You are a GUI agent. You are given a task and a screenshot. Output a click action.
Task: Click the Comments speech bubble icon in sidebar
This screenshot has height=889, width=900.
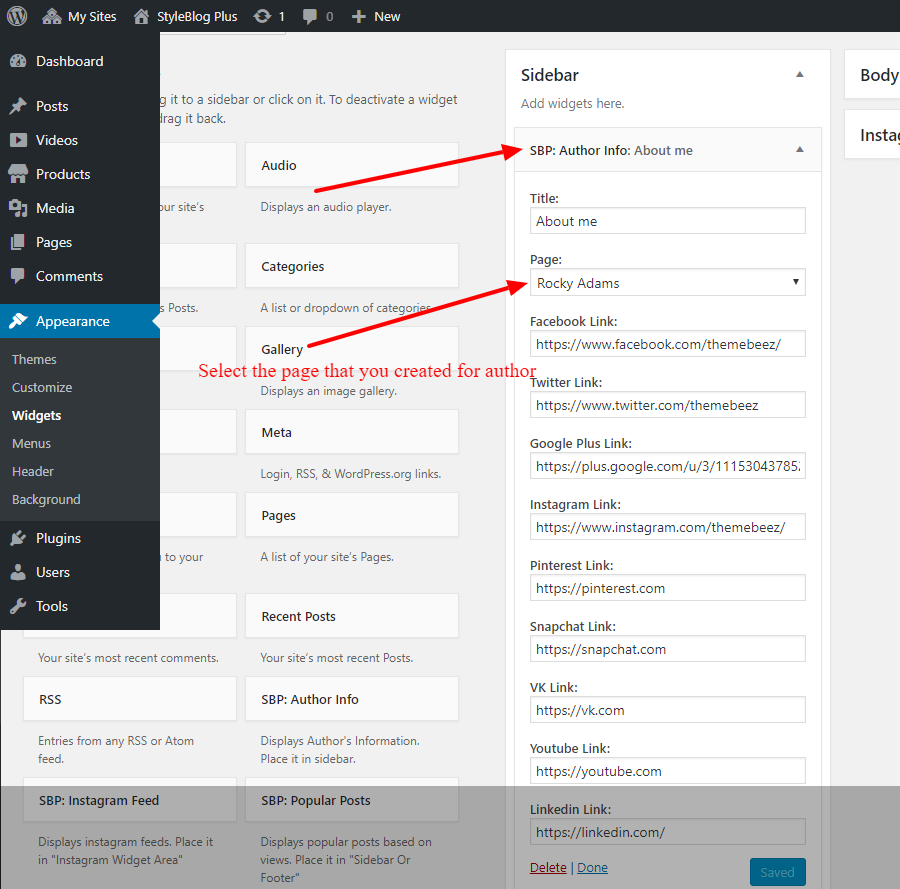(18, 276)
